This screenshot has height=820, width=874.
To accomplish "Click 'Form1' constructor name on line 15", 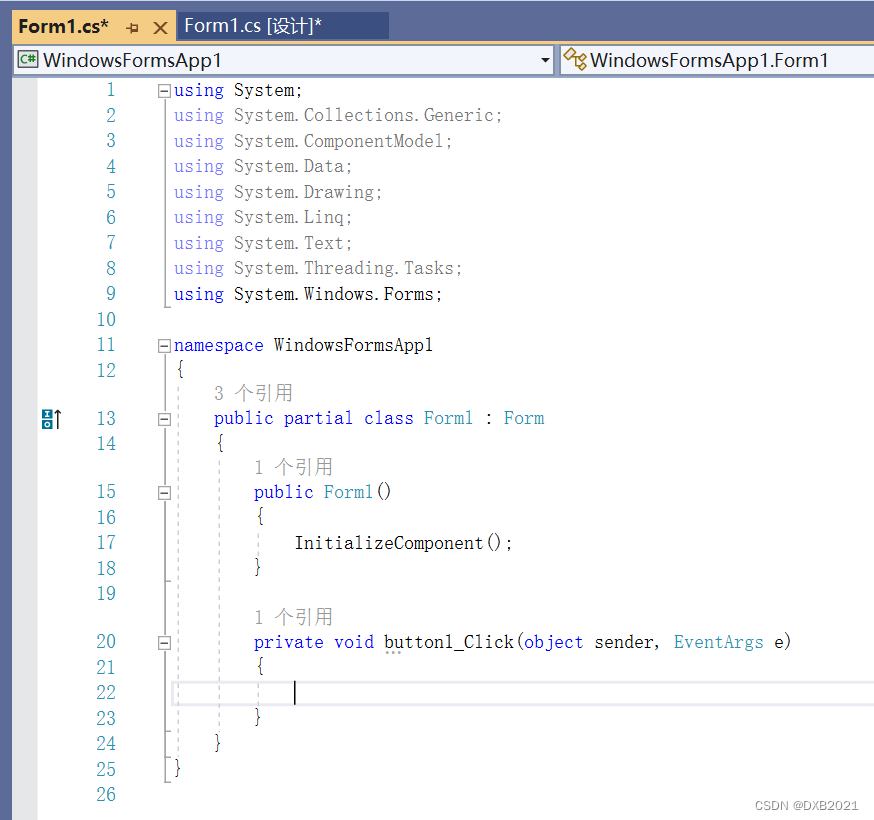I will coord(348,492).
